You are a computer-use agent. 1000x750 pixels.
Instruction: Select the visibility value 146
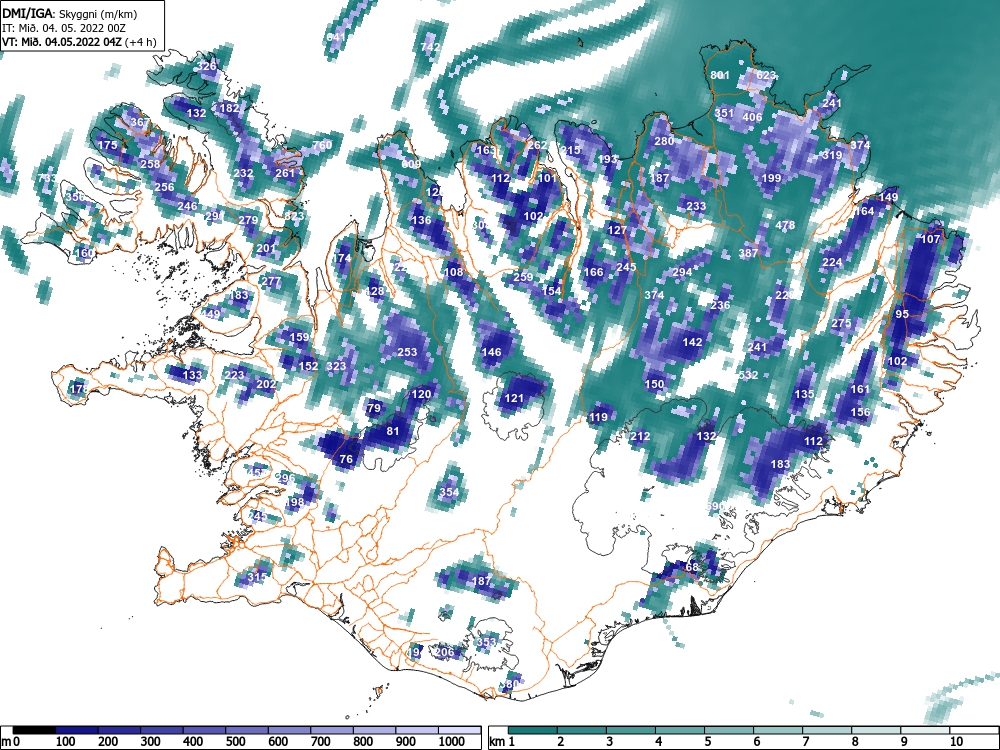click(491, 352)
